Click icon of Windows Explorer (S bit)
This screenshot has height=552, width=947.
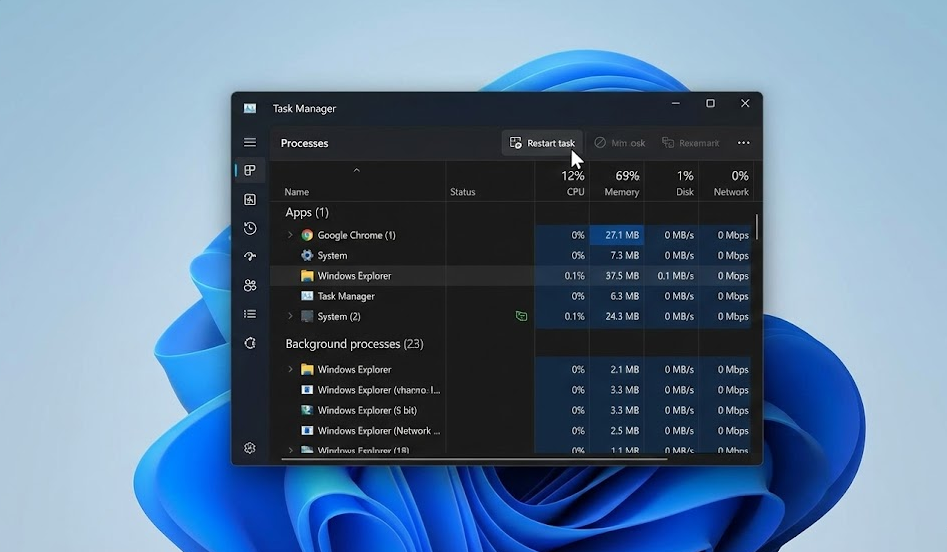pyautogui.click(x=307, y=410)
